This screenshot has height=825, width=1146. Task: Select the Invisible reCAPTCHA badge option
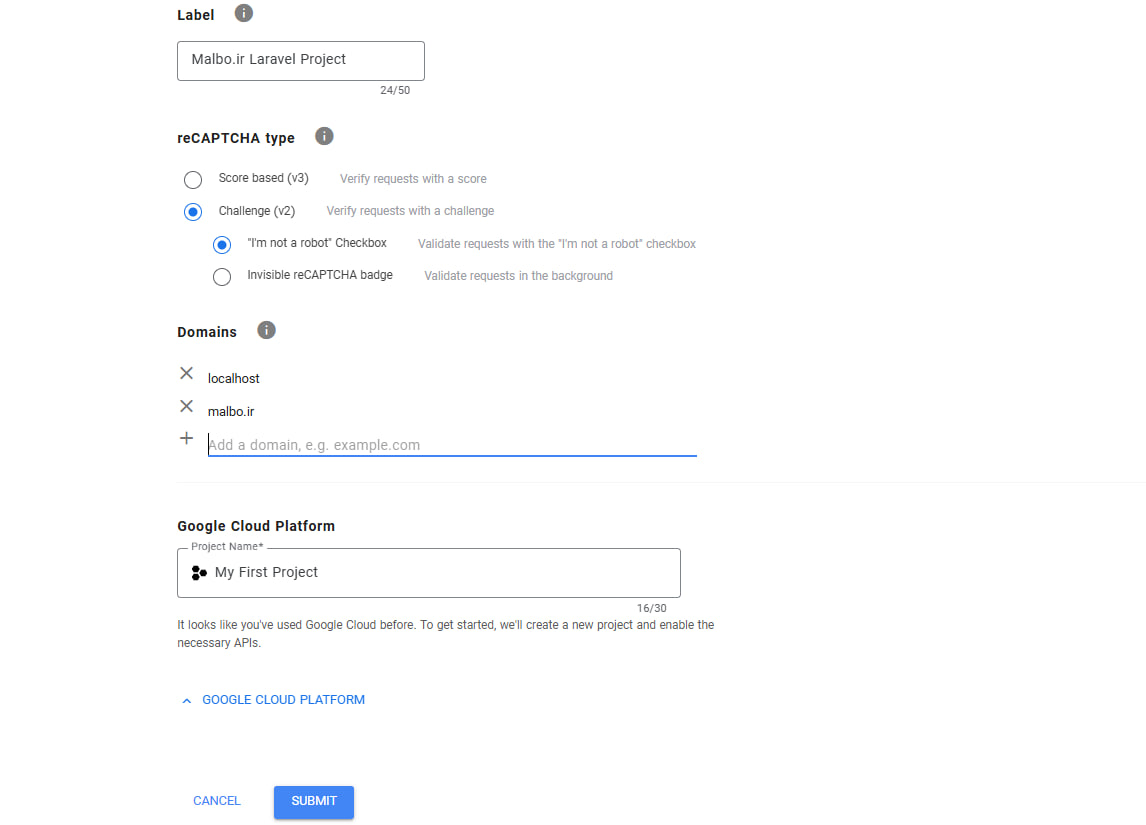(x=222, y=277)
